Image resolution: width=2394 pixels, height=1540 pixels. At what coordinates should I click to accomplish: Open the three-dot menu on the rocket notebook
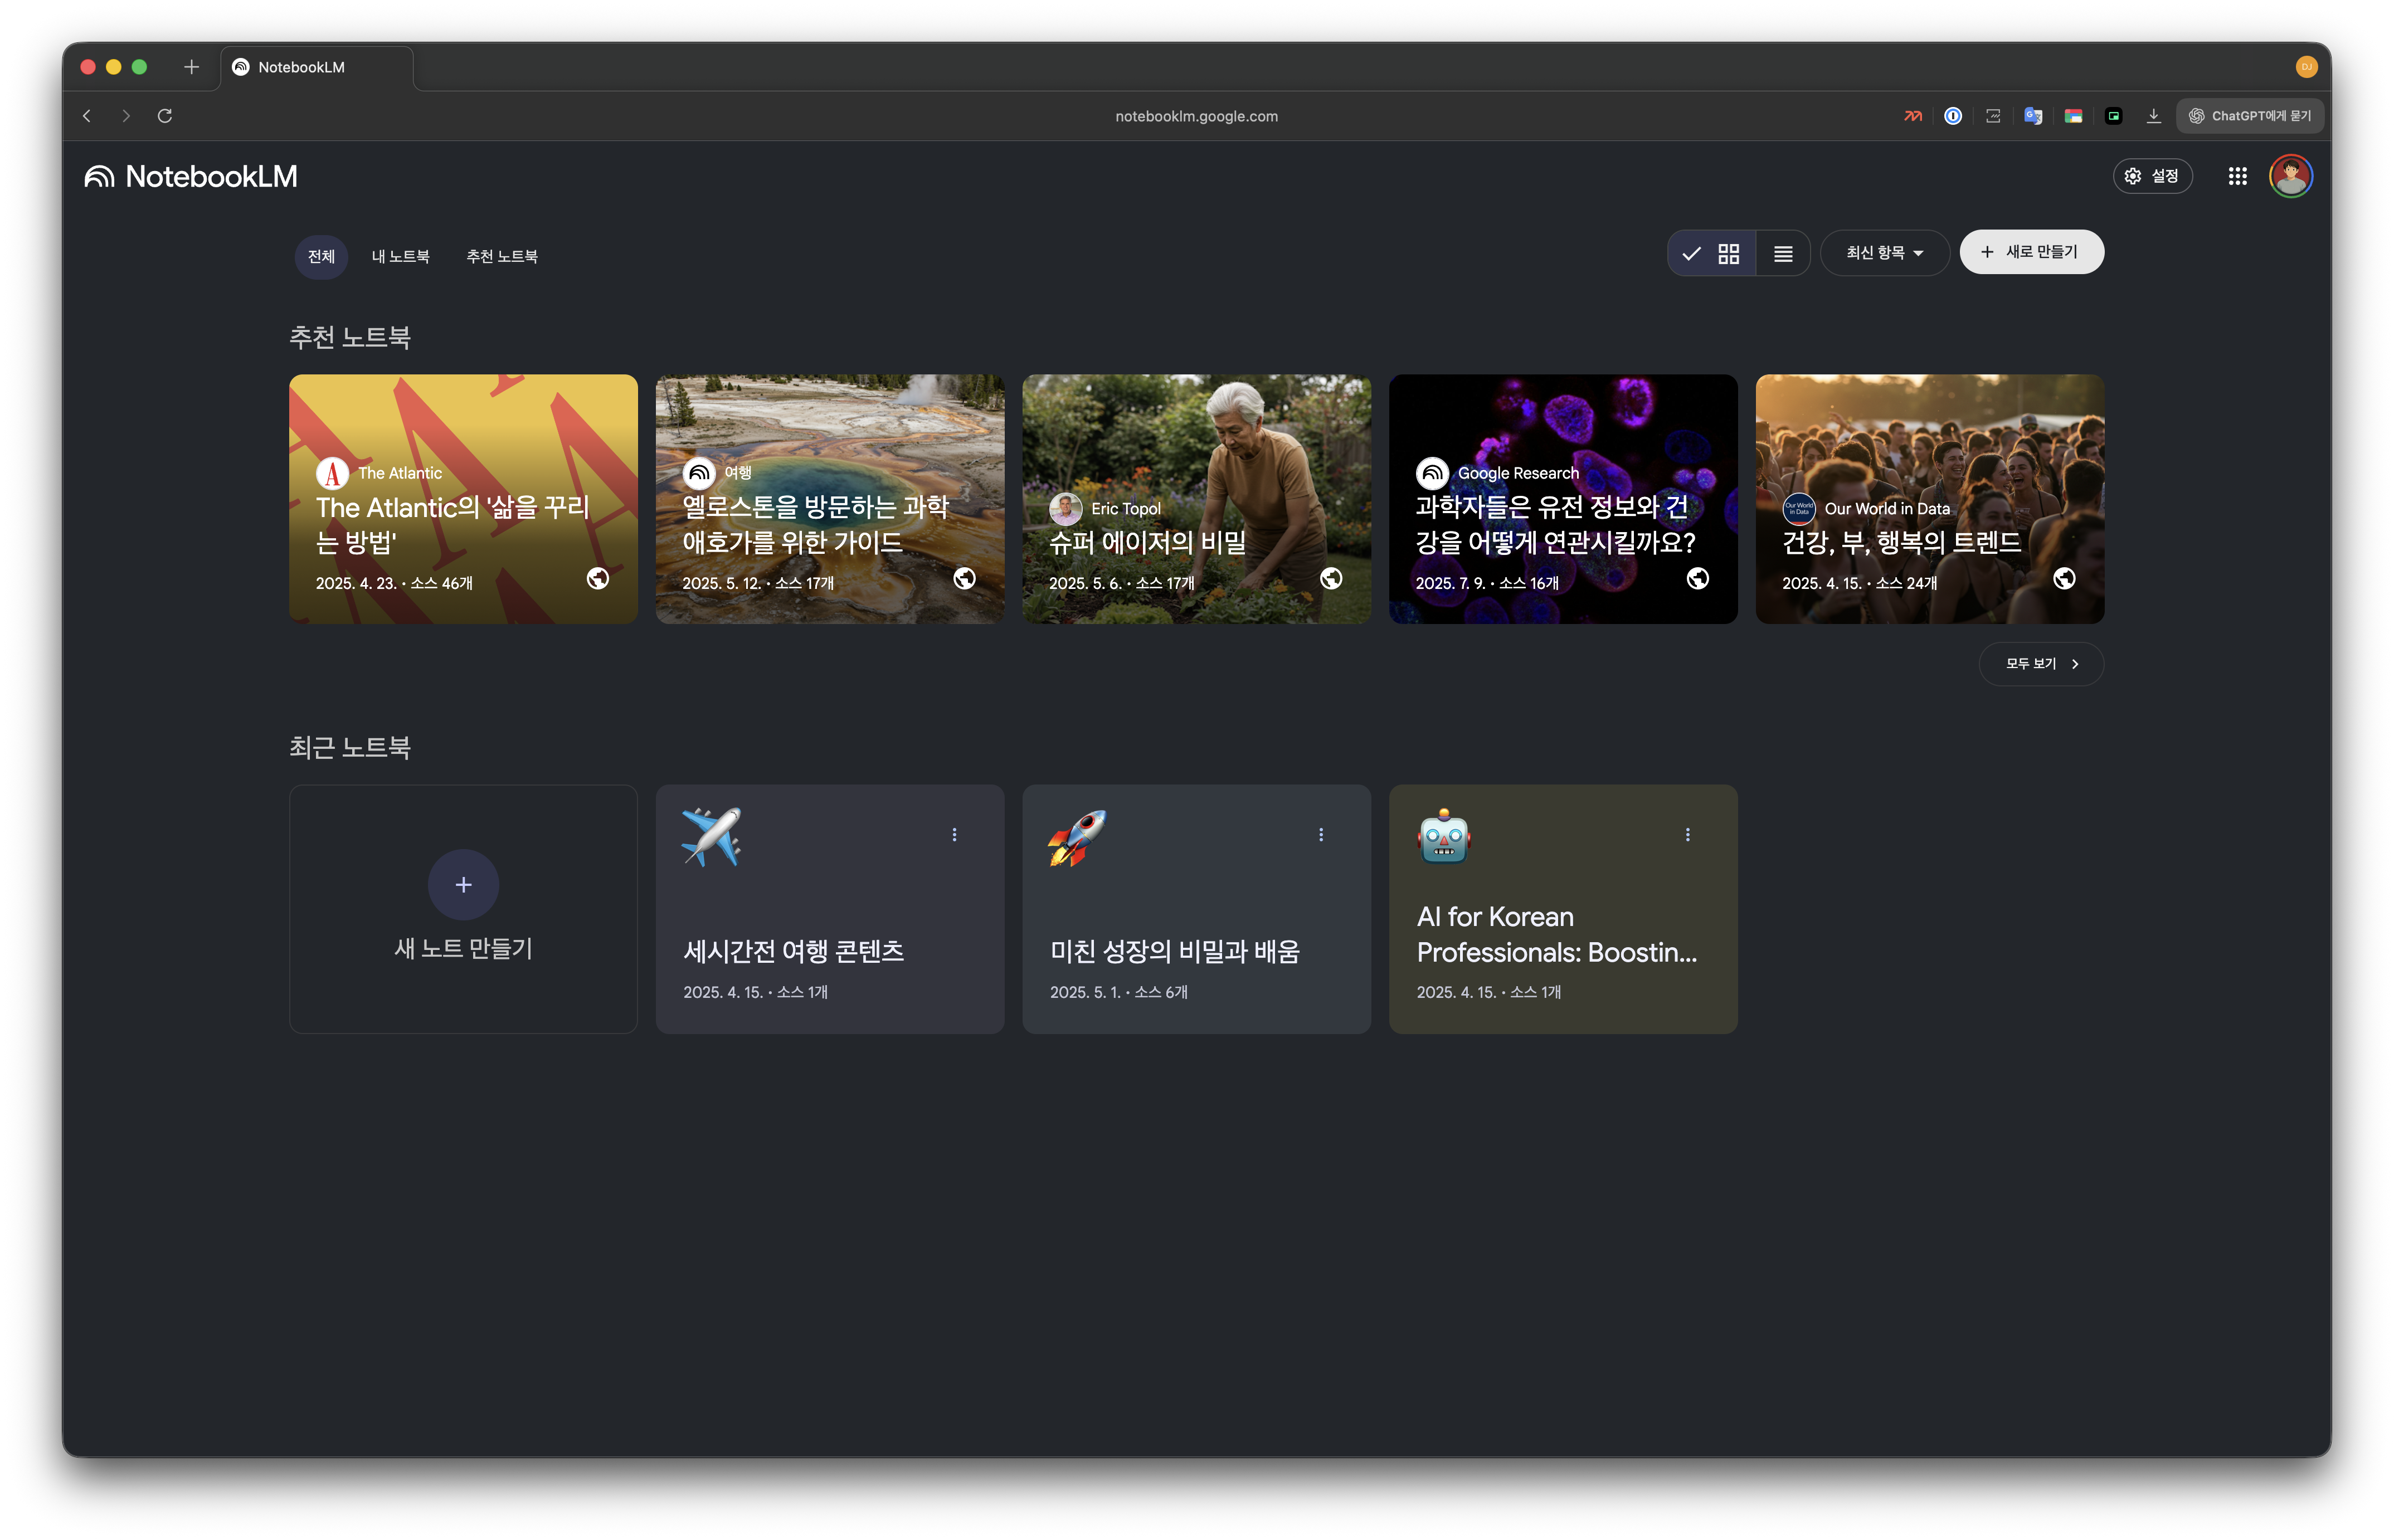click(x=1321, y=834)
